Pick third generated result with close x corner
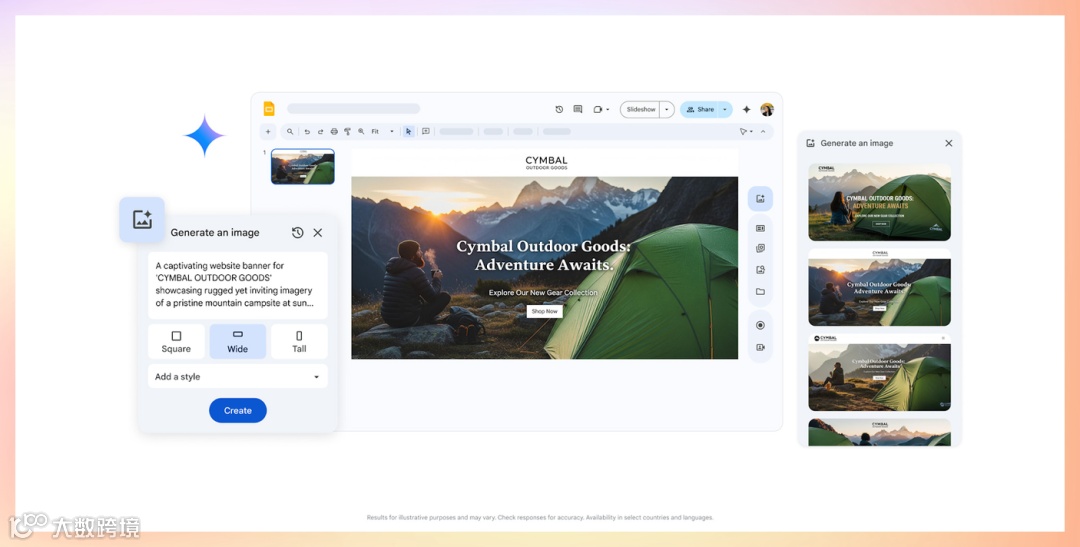 tap(880, 373)
